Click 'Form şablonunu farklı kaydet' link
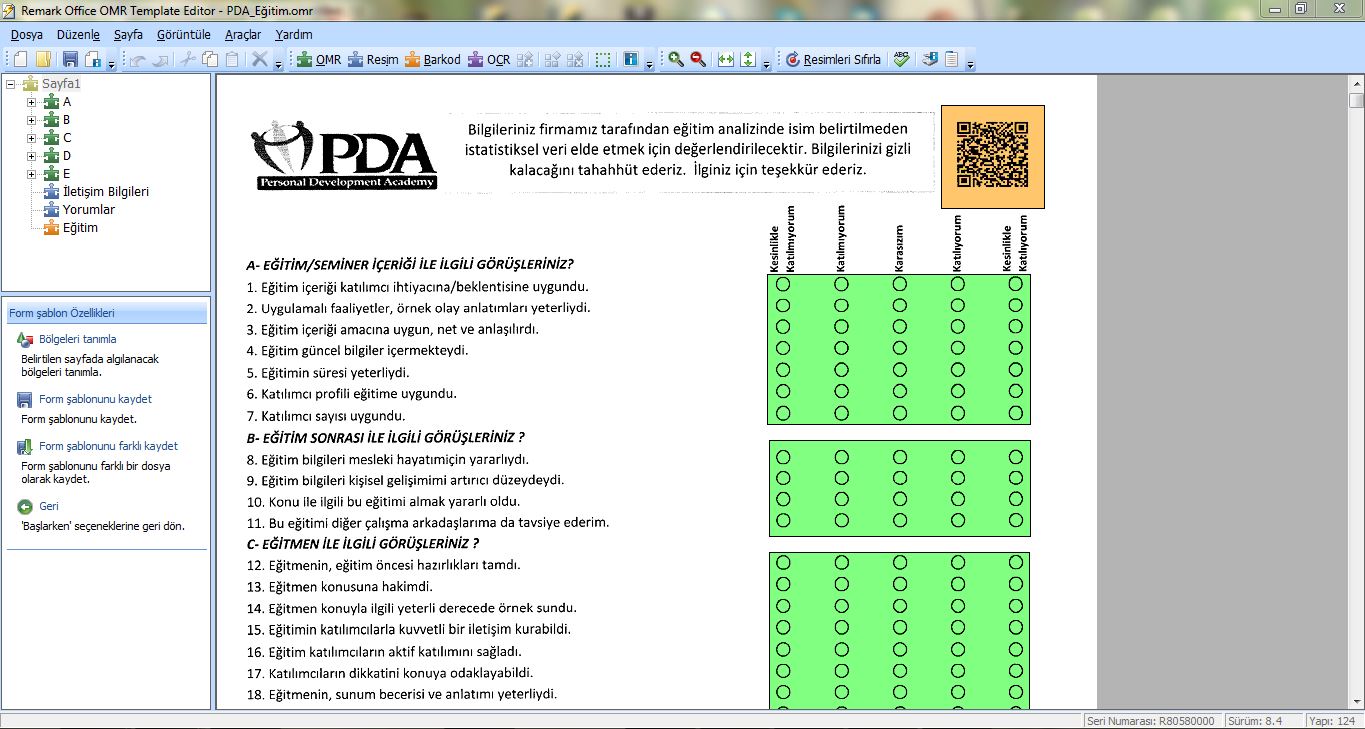 click(108, 446)
